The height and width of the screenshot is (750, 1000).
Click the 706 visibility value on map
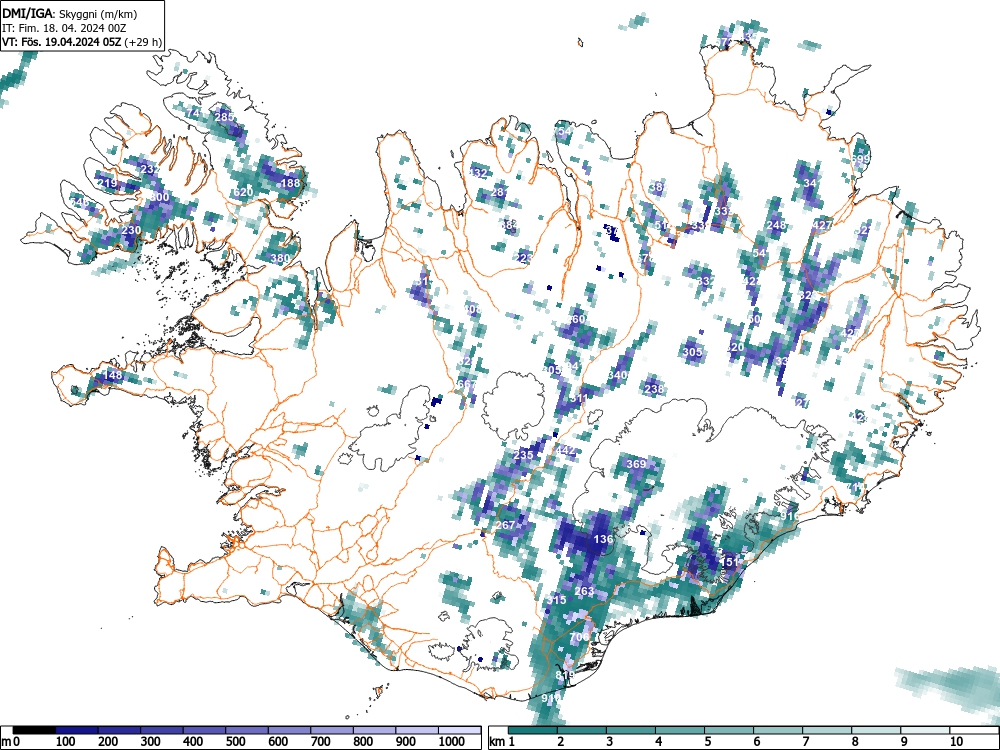pyautogui.click(x=579, y=637)
